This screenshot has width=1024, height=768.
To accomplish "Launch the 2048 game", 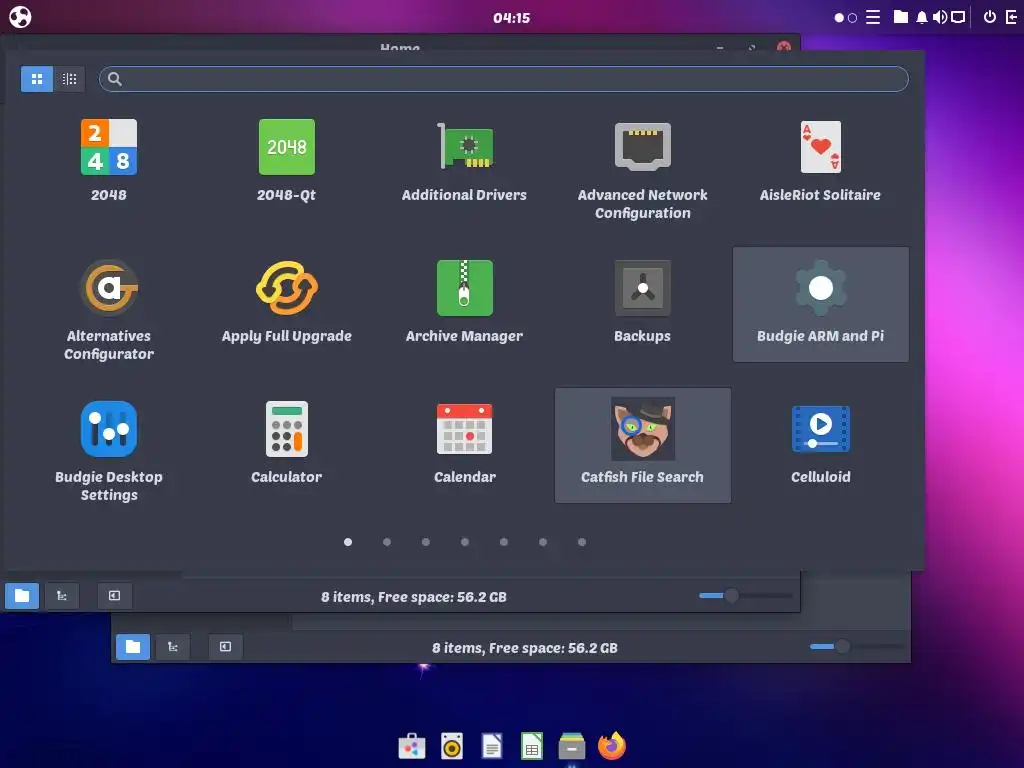I will 108,161.
